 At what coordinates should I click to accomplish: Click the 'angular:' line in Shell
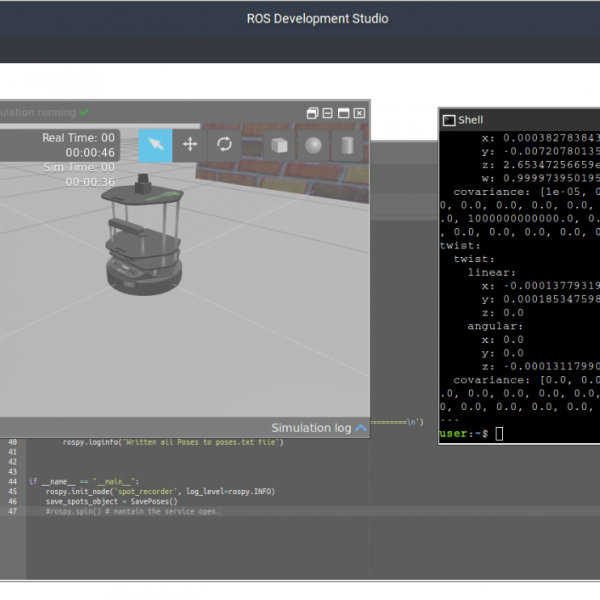pos(495,326)
